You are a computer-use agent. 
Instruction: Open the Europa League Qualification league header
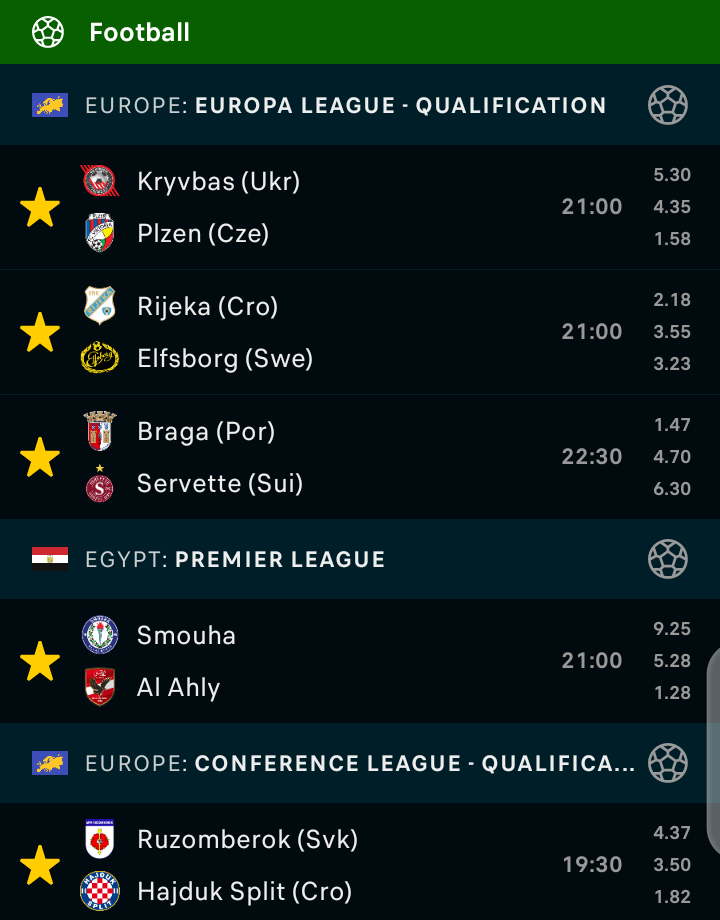click(345, 105)
